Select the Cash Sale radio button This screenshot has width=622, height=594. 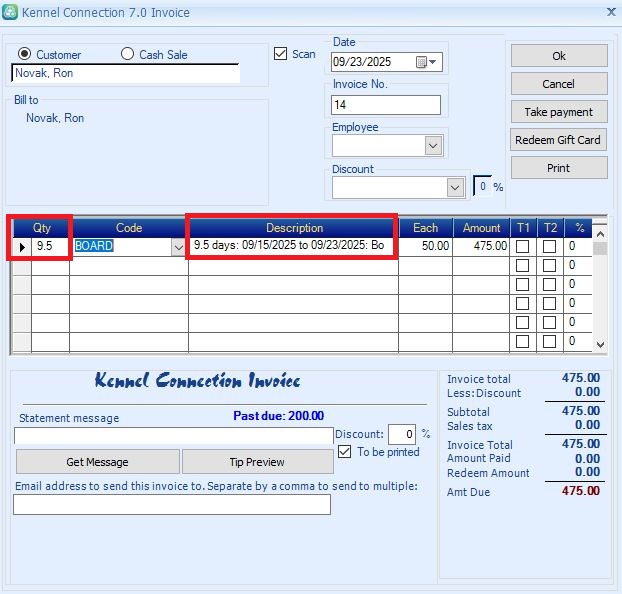127,54
